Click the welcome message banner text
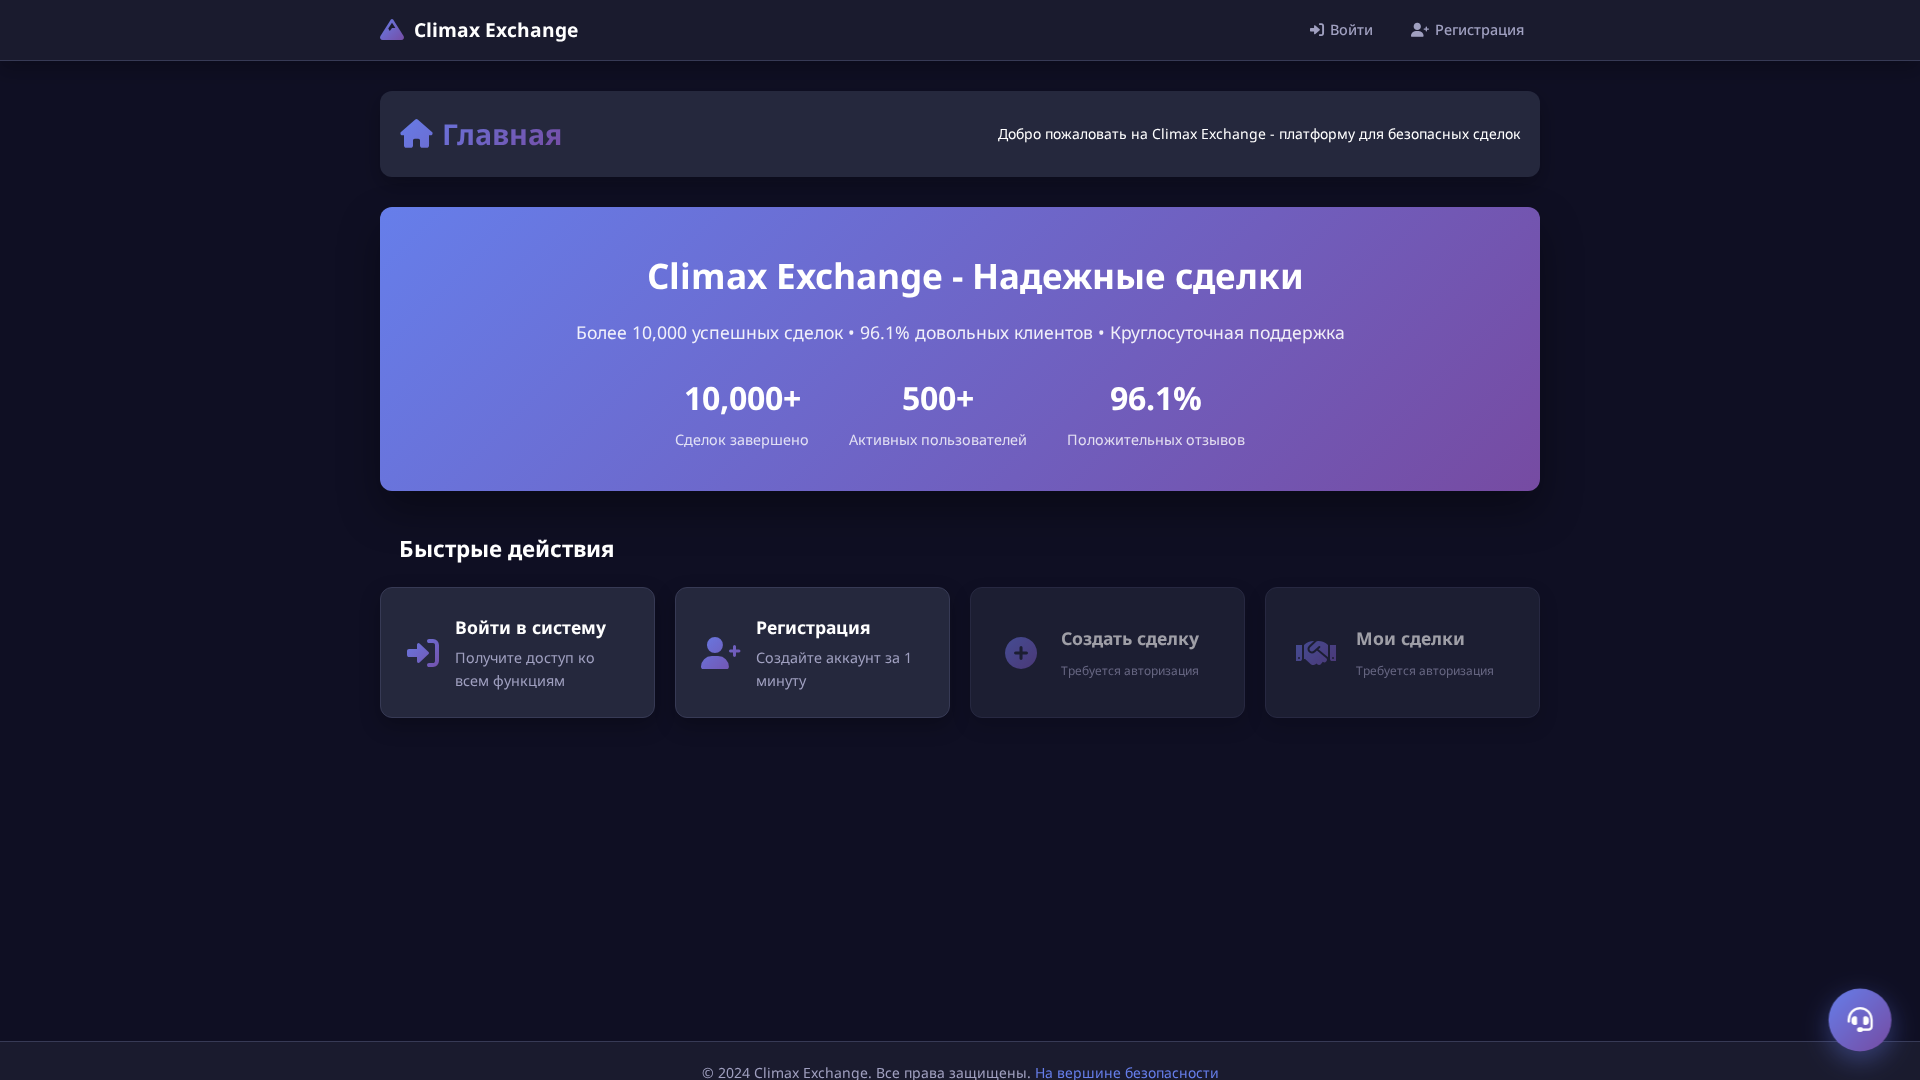1920x1080 pixels. (x=1258, y=133)
